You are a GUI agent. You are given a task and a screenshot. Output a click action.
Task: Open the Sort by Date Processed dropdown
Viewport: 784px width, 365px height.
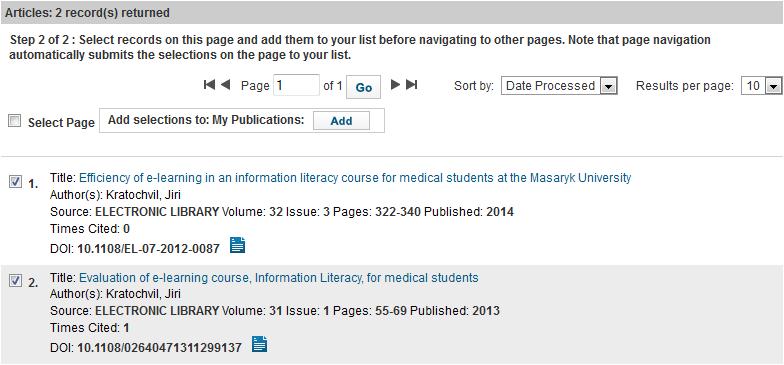tap(559, 86)
